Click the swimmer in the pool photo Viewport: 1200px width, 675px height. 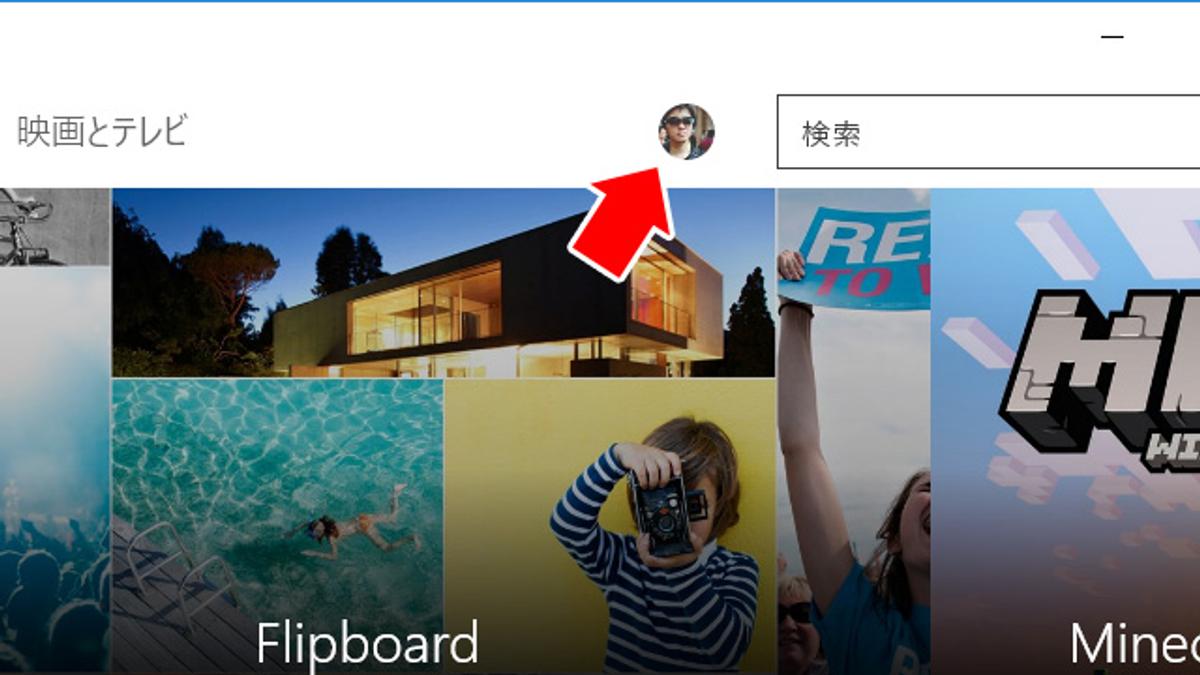(356, 525)
